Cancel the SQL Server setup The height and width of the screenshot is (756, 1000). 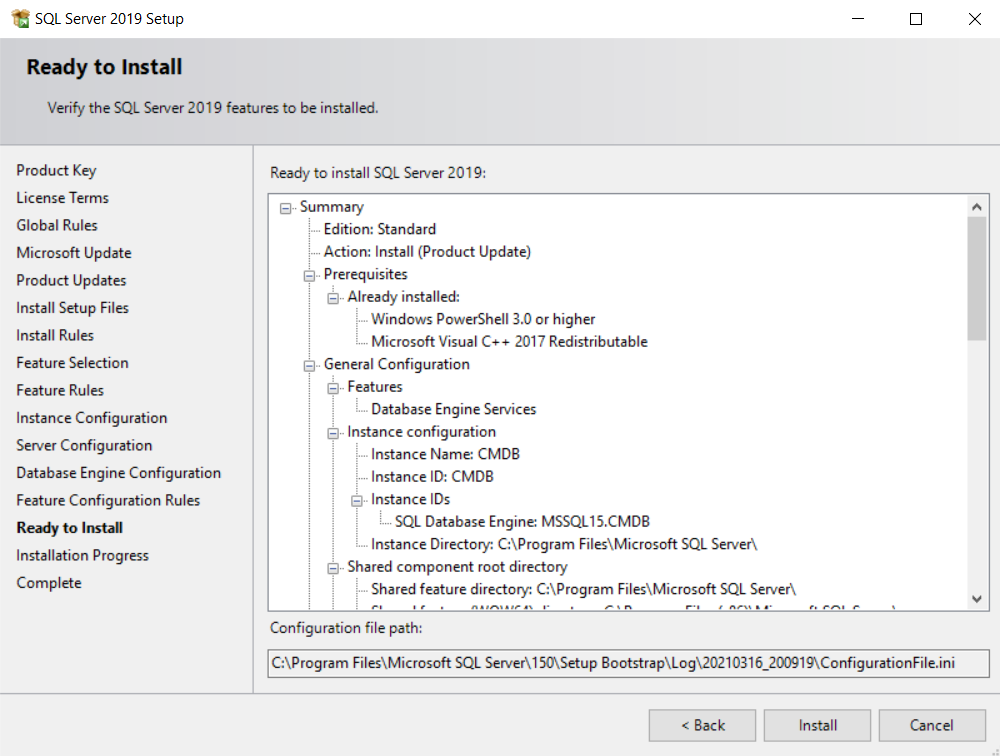tap(932, 725)
